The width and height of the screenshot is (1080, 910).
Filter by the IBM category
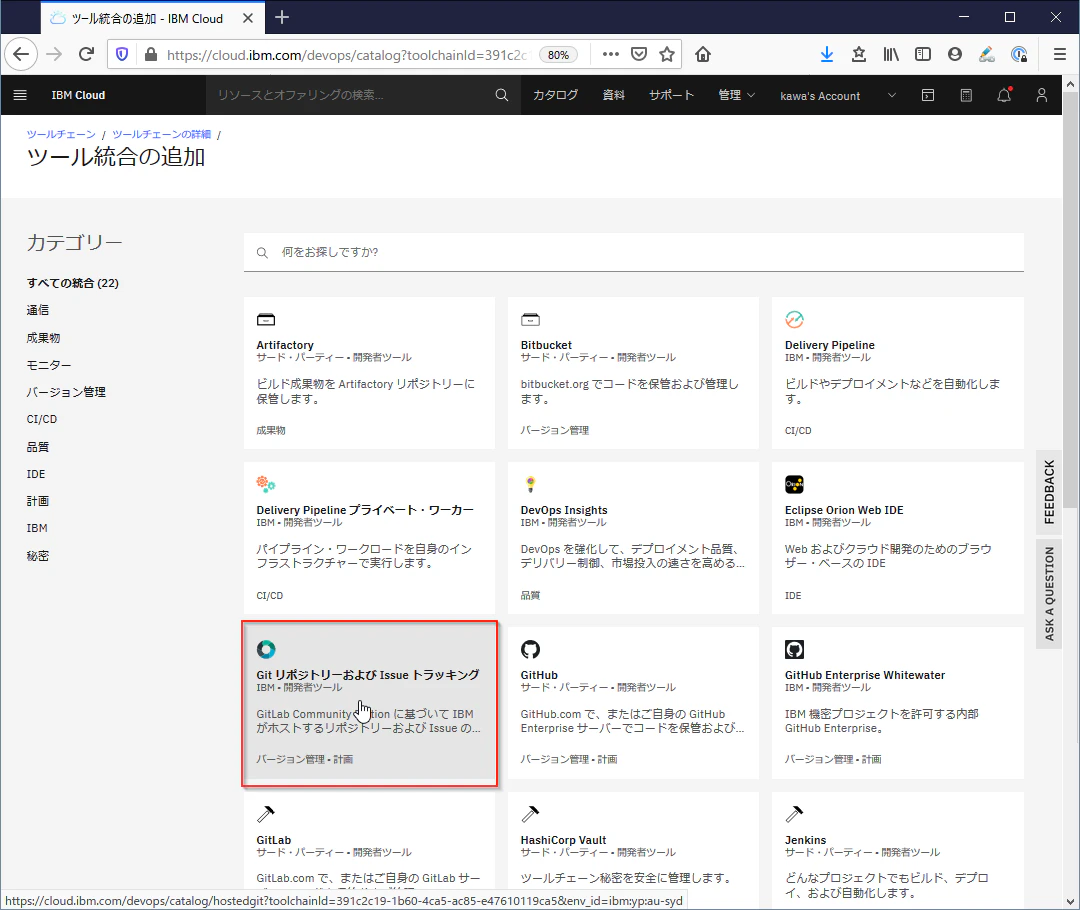click(37, 528)
